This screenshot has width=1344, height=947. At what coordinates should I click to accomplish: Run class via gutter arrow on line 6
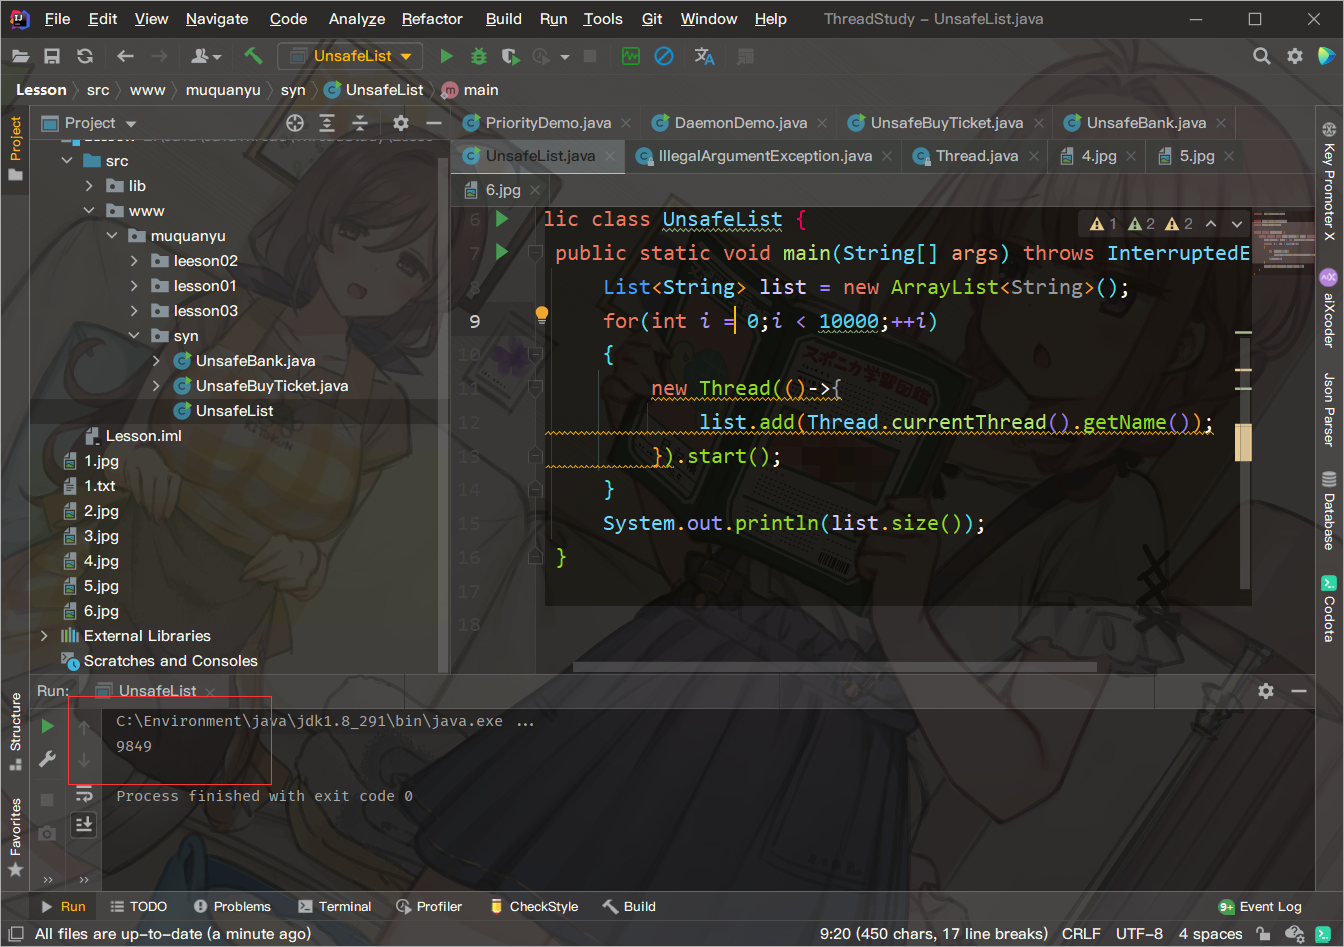502,218
